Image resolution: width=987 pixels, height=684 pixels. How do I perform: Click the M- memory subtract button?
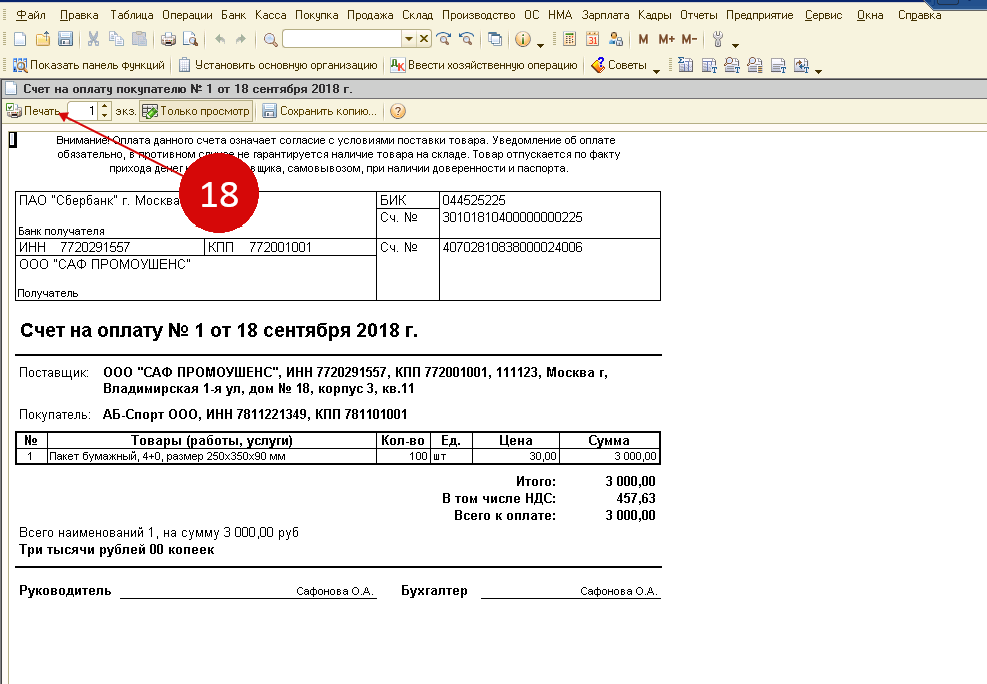coord(689,39)
